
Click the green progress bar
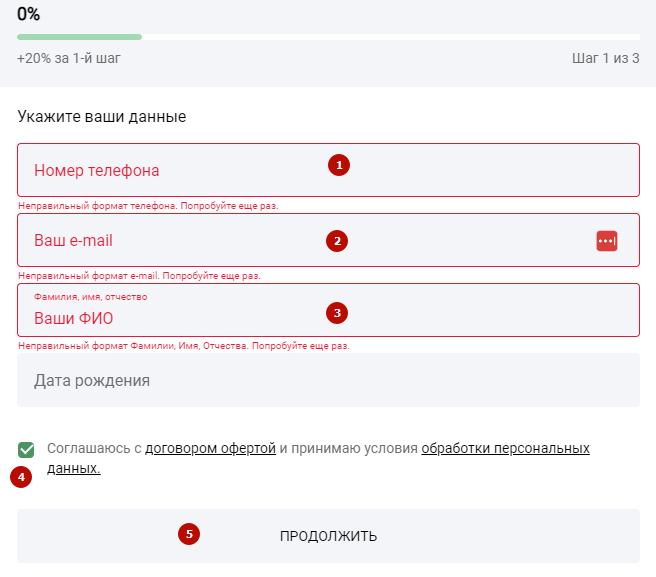point(79,37)
